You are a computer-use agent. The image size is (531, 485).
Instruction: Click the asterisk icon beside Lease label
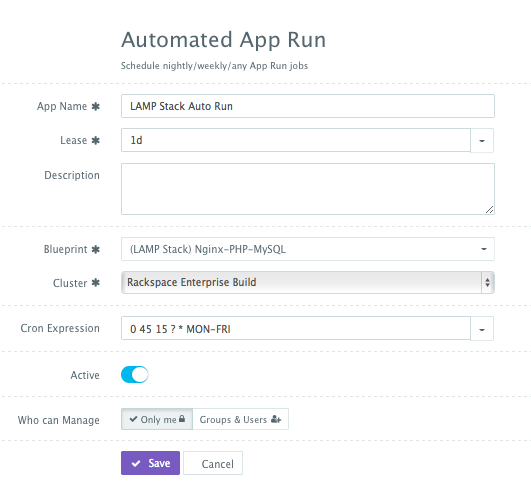[96, 140]
